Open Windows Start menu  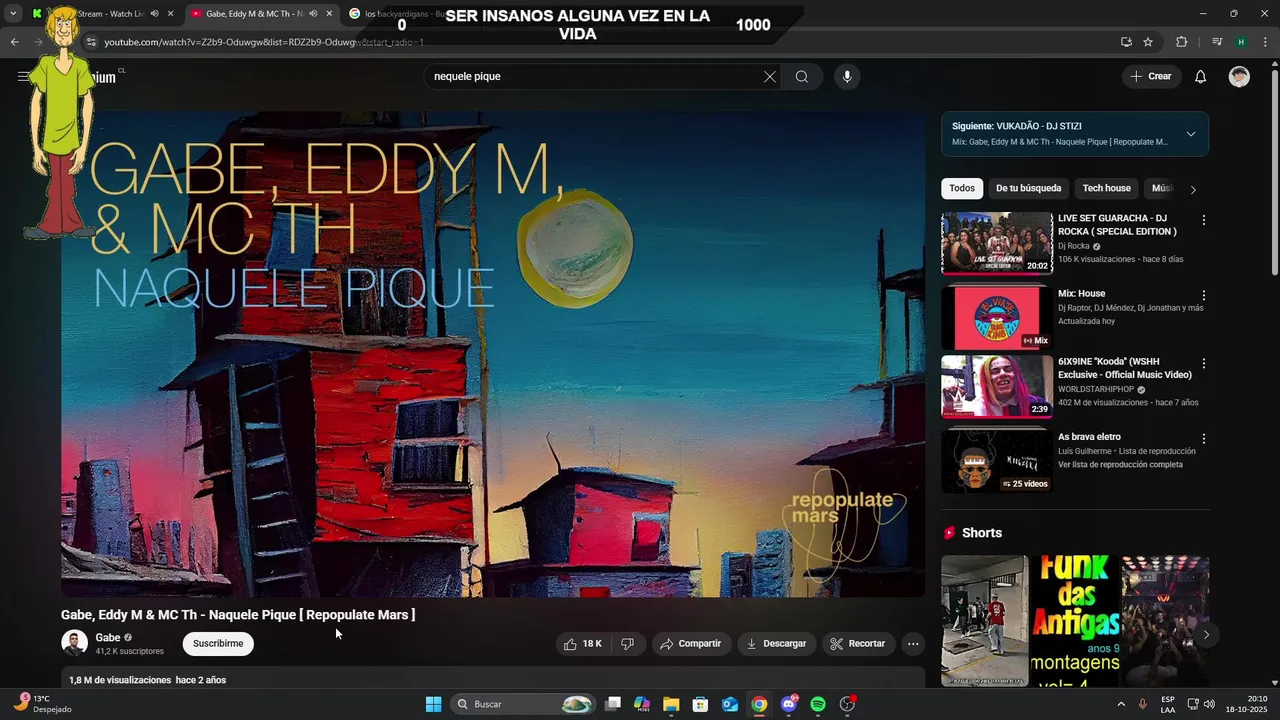433,704
